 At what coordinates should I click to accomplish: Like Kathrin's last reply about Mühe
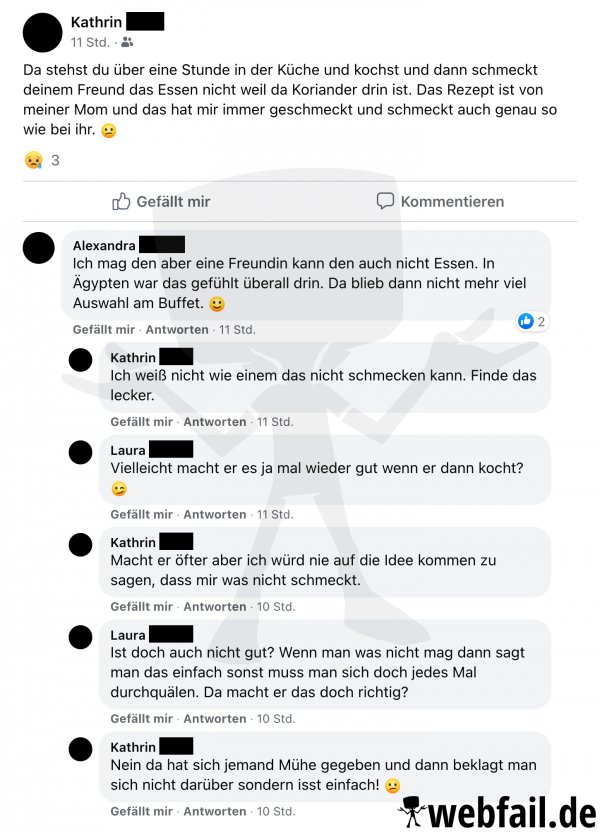click(x=142, y=811)
